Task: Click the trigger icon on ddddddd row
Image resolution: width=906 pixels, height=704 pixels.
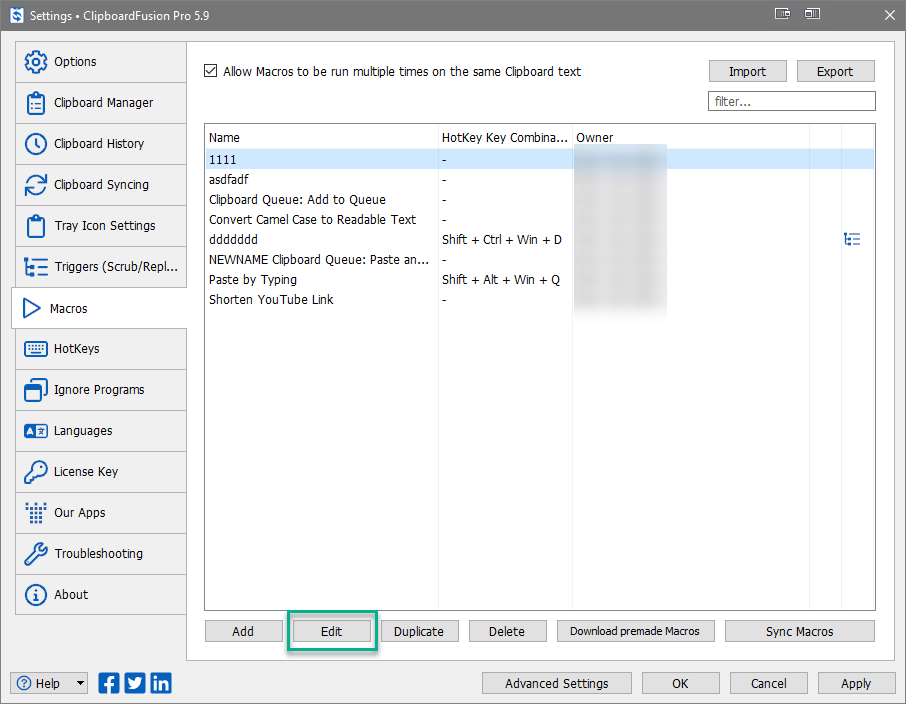Action: (852, 239)
